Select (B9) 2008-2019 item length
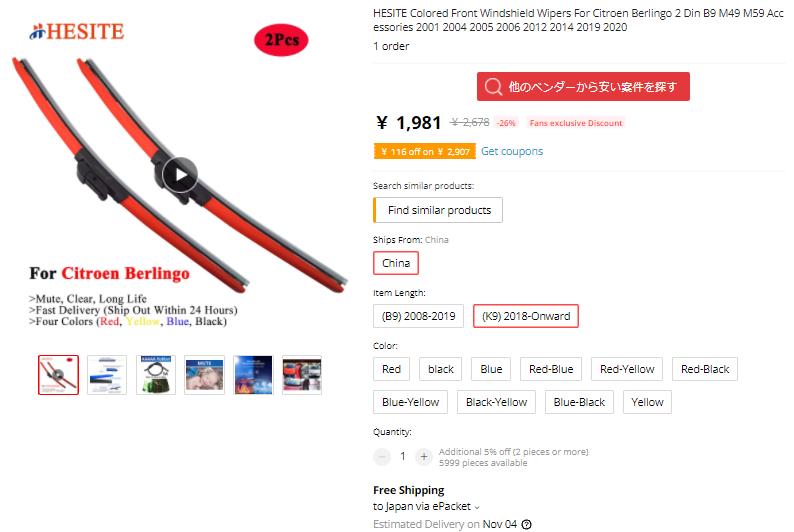 [418, 316]
